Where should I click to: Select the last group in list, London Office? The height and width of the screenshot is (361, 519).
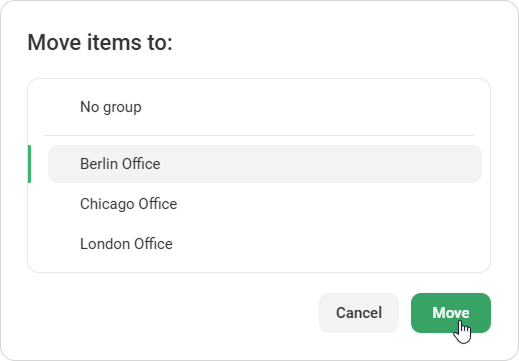pyautogui.click(x=265, y=244)
